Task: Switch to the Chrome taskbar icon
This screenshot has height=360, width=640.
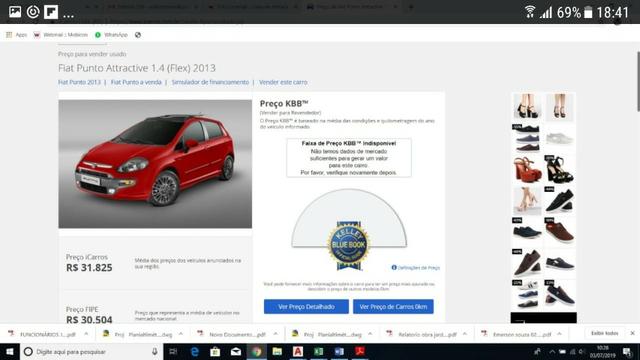Action: pos(256,351)
